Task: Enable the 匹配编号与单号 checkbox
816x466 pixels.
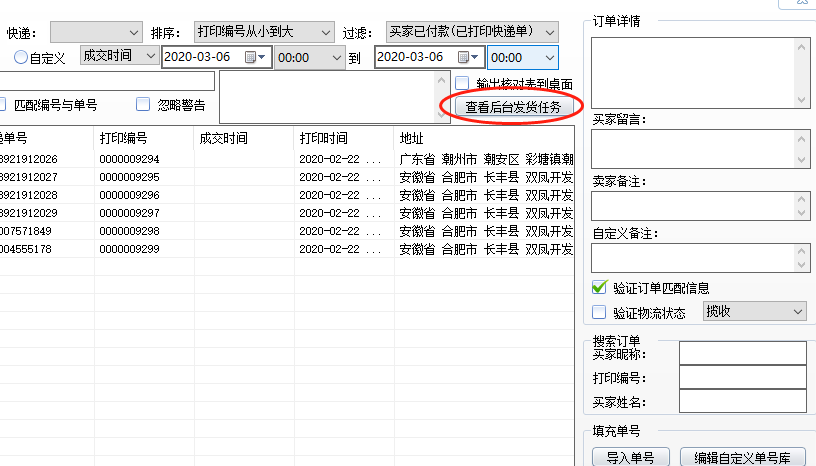Action: click(3, 104)
